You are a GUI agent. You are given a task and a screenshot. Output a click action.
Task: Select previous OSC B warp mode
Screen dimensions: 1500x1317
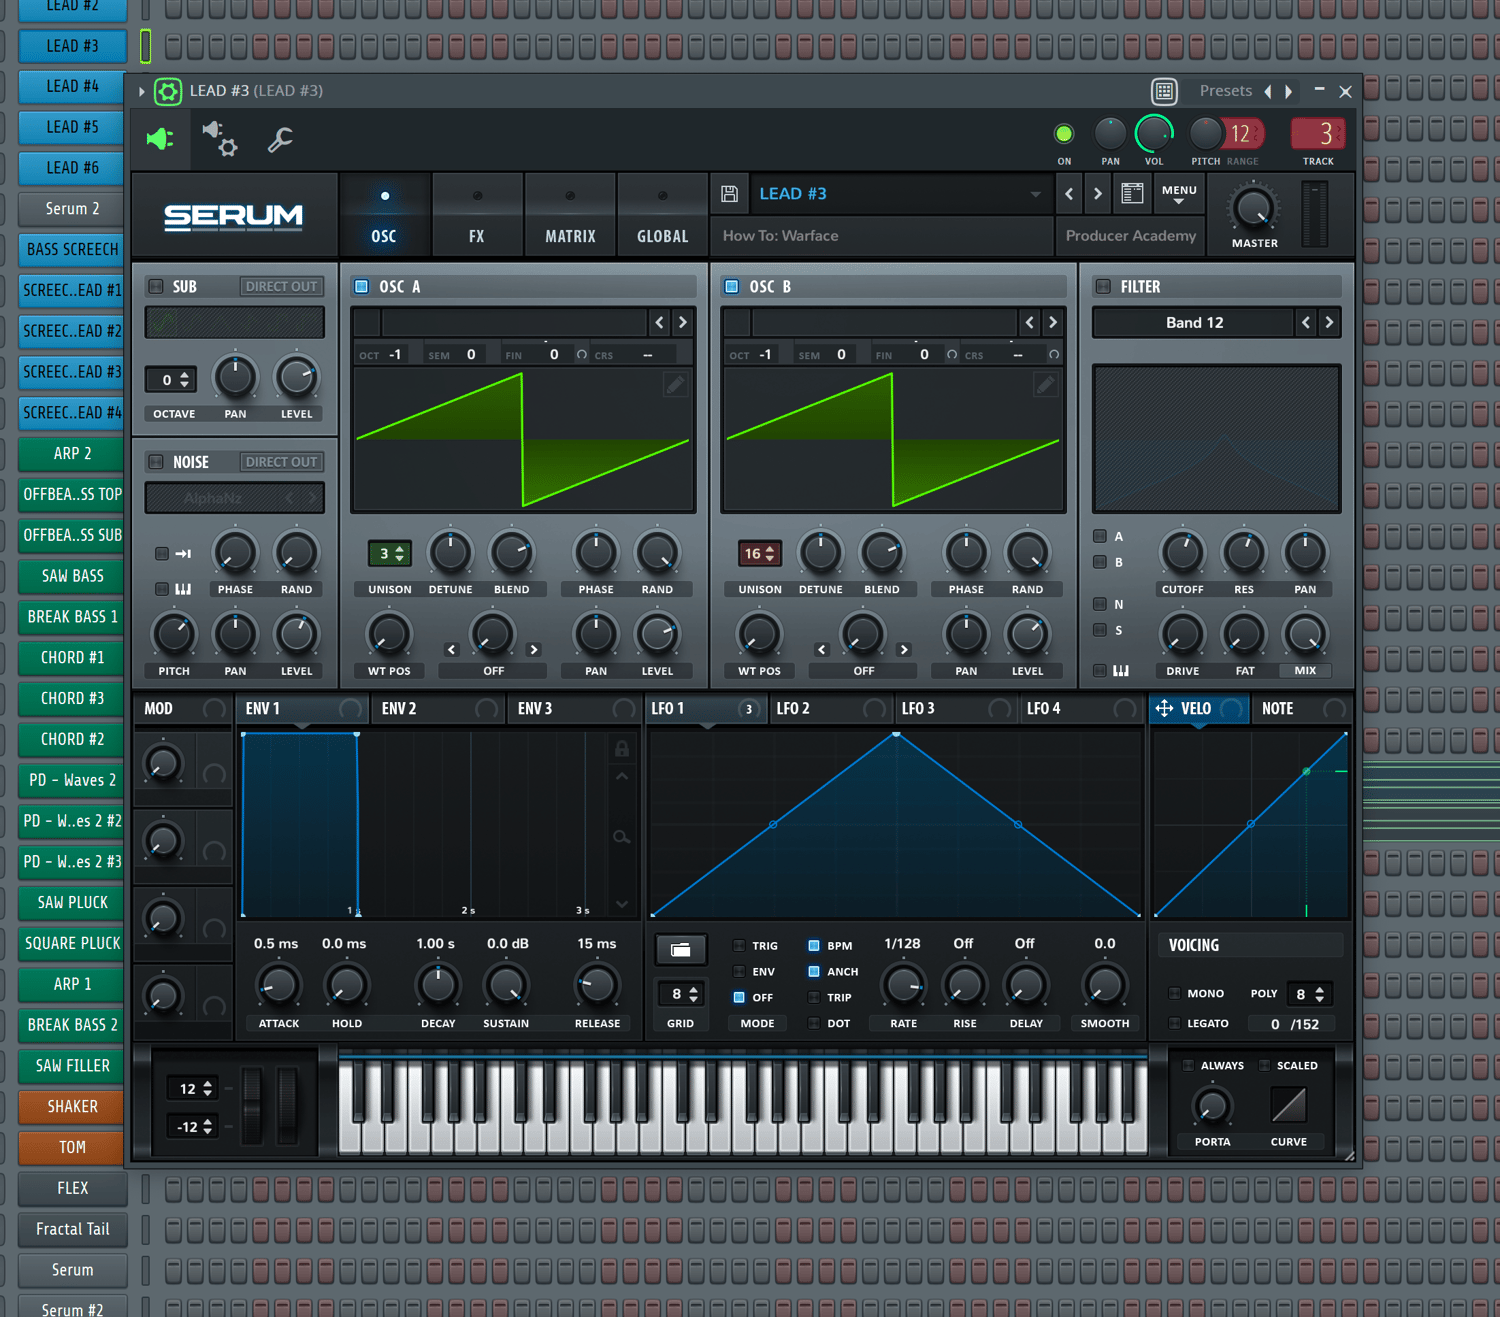click(822, 650)
